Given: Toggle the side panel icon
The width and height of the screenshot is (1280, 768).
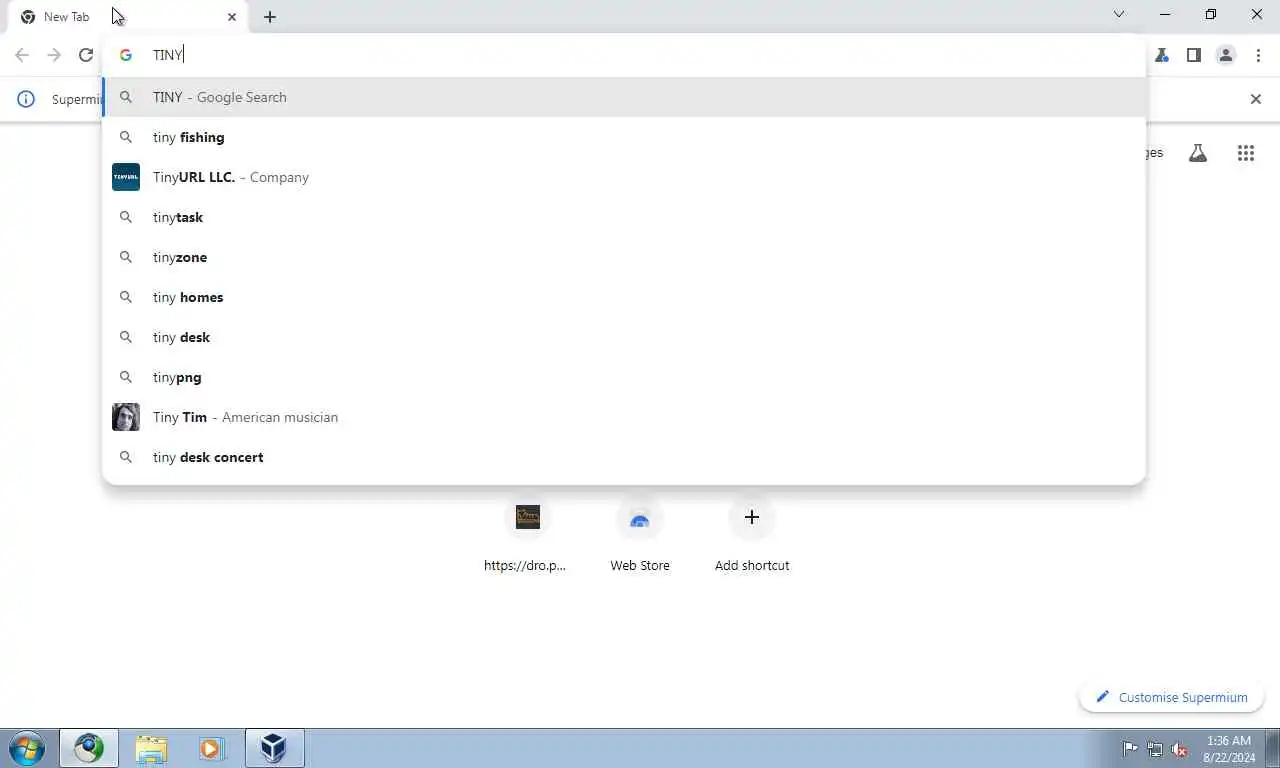Looking at the screenshot, I should pos(1193,55).
